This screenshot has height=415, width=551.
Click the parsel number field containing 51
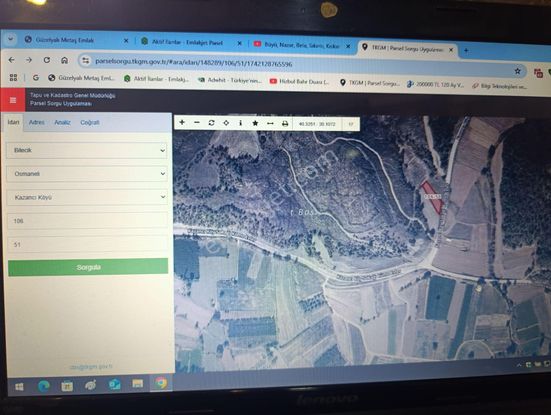coord(87,244)
